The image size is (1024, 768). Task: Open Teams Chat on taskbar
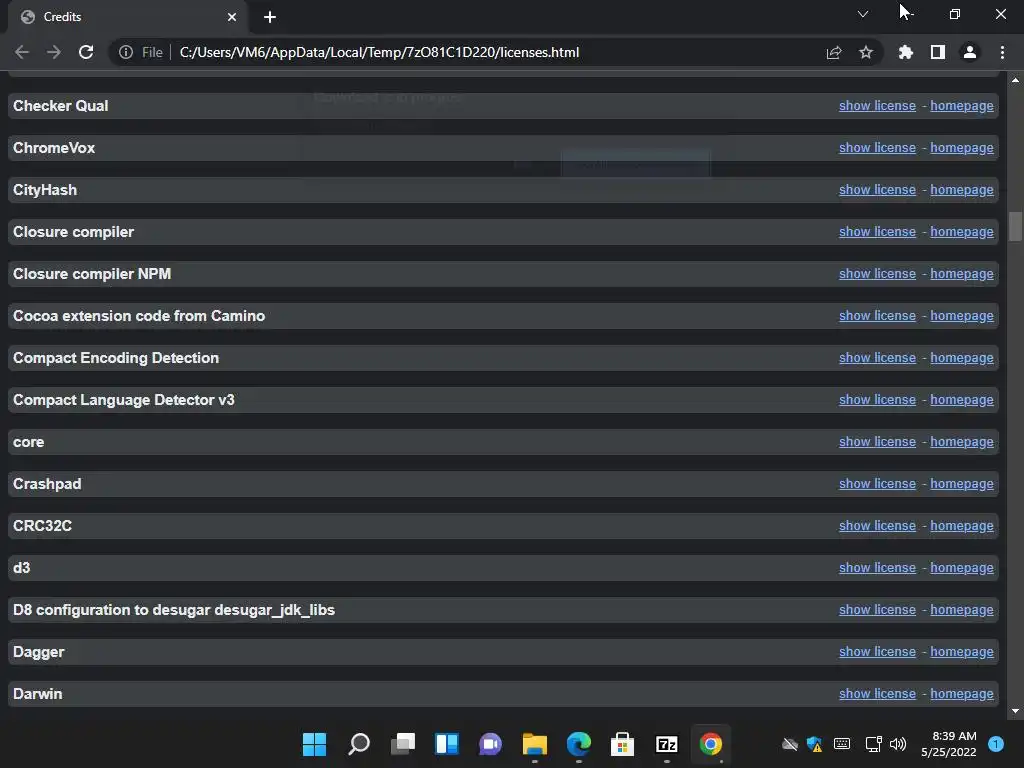point(490,744)
